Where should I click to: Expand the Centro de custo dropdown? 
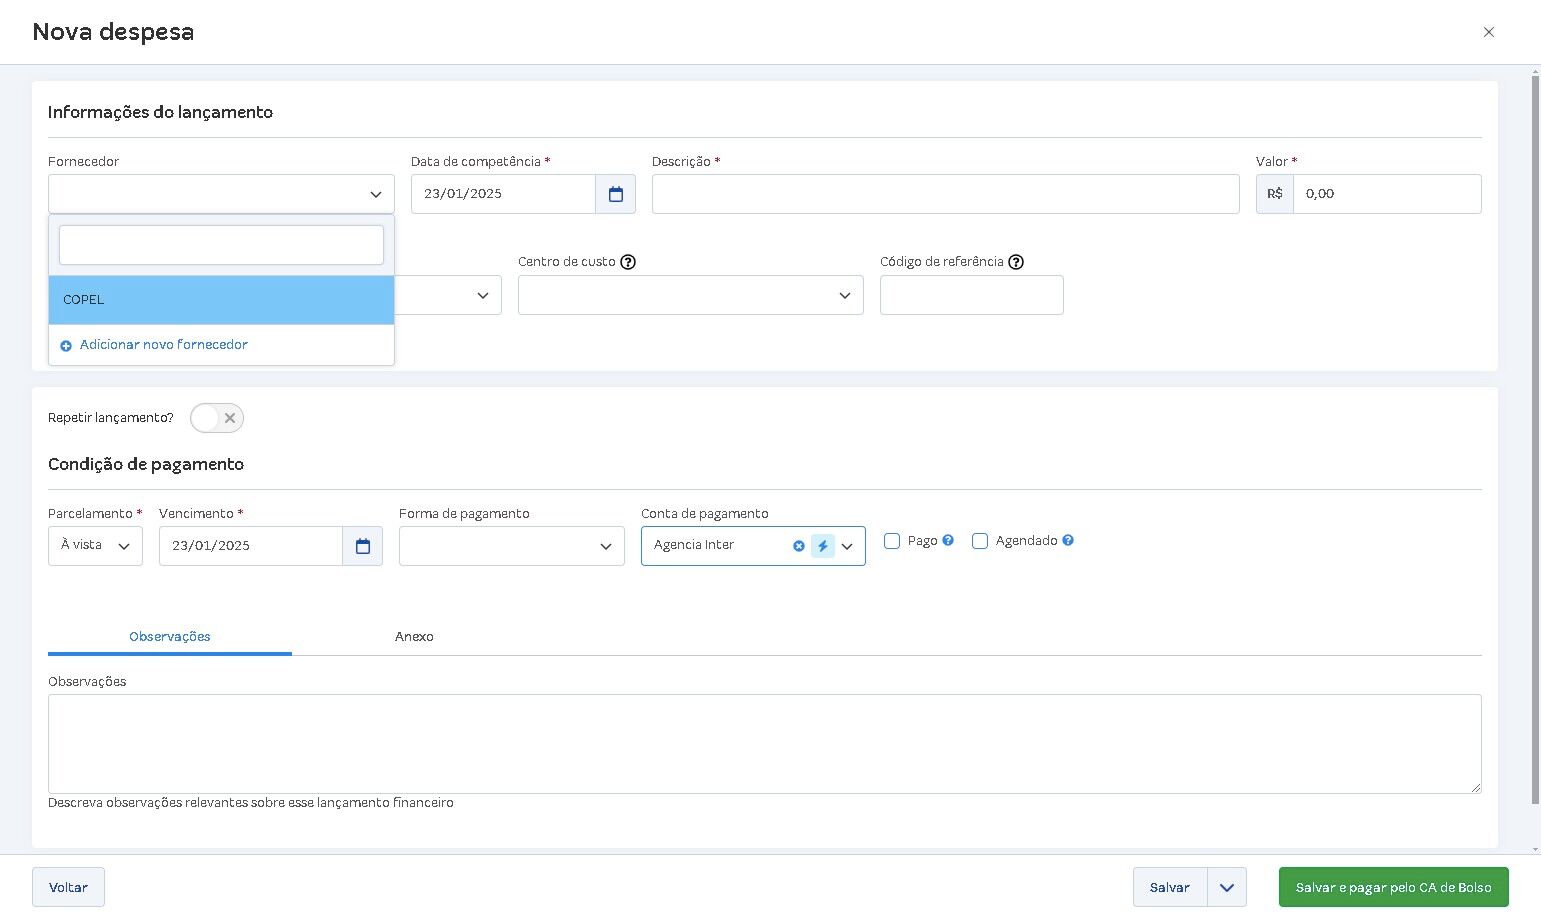(690, 295)
